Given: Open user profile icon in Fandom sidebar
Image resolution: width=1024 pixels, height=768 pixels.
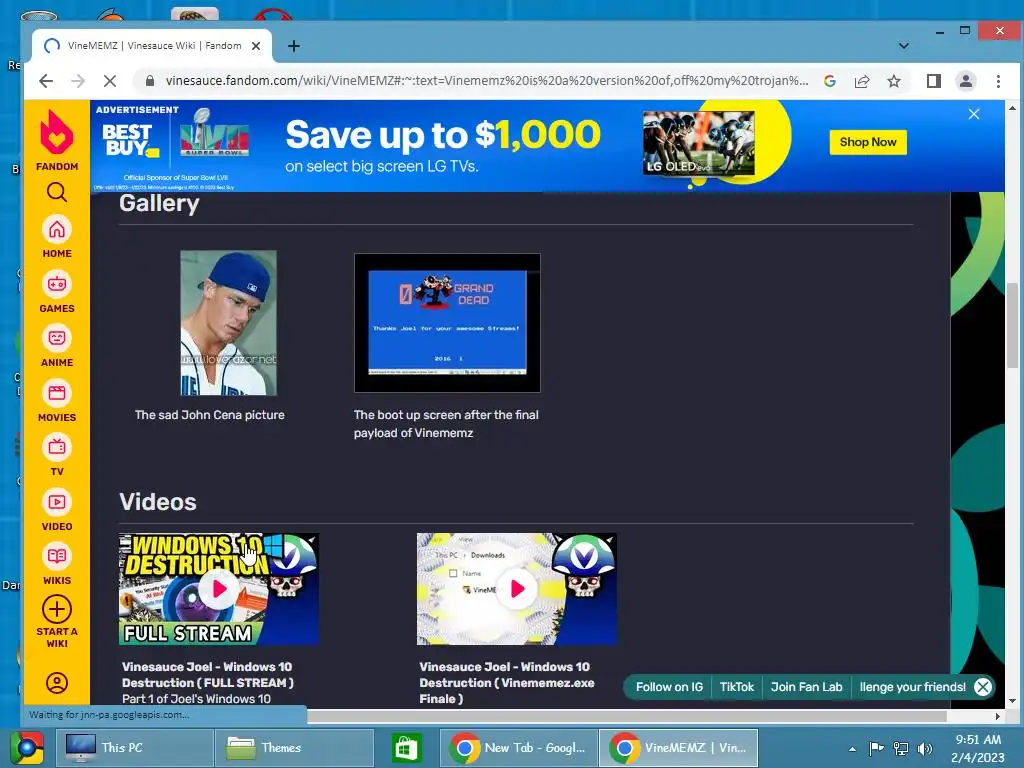Looking at the screenshot, I should coord(57,682).
